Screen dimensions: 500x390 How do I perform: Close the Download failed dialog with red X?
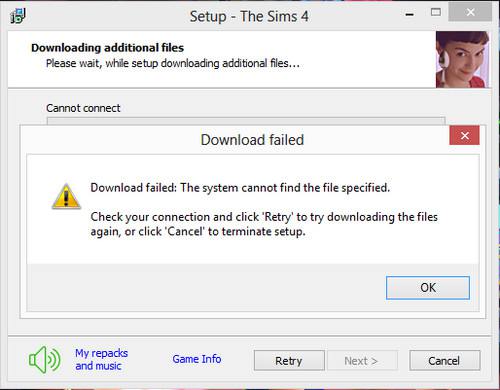coord(464,135)
